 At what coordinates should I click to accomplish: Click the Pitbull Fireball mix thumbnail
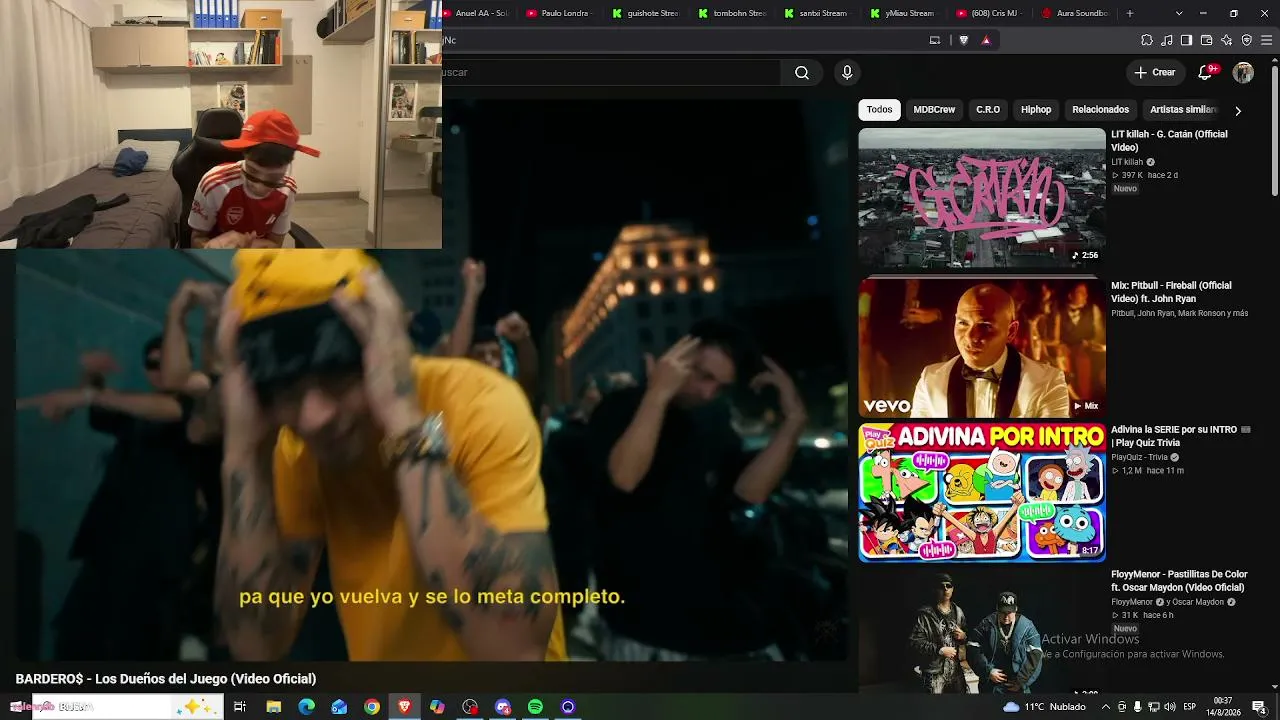click(x=982, y=348)
